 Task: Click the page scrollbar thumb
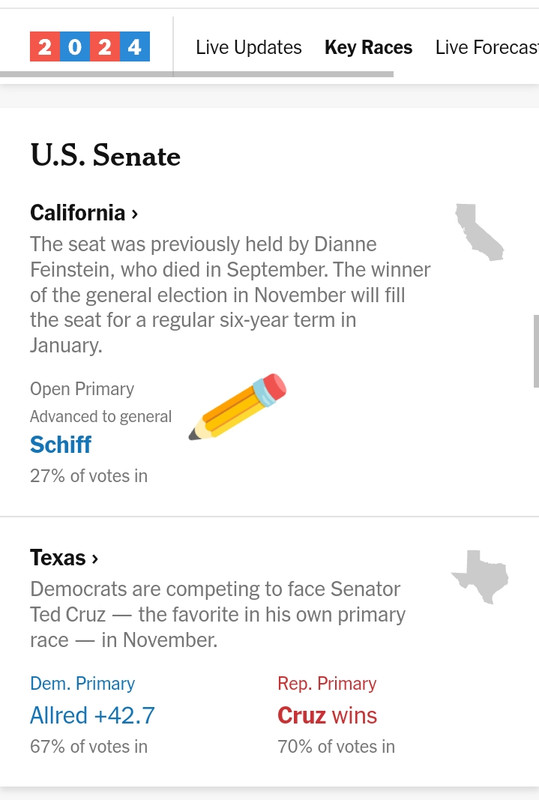coord(536,351)
